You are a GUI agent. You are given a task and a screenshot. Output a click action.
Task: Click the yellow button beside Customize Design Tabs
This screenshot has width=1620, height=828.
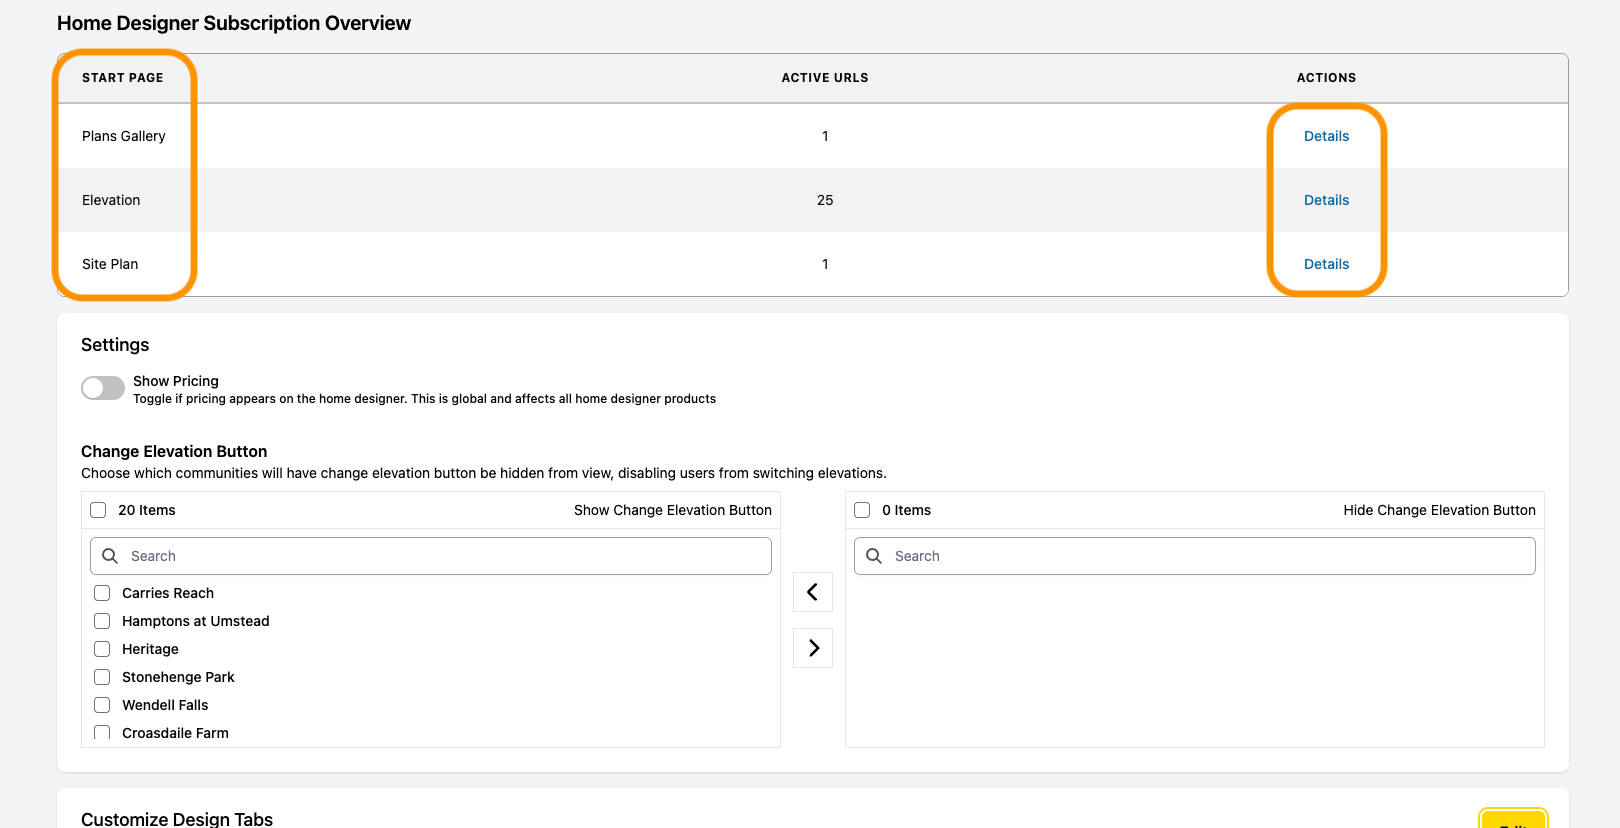tap(1513, 819)
